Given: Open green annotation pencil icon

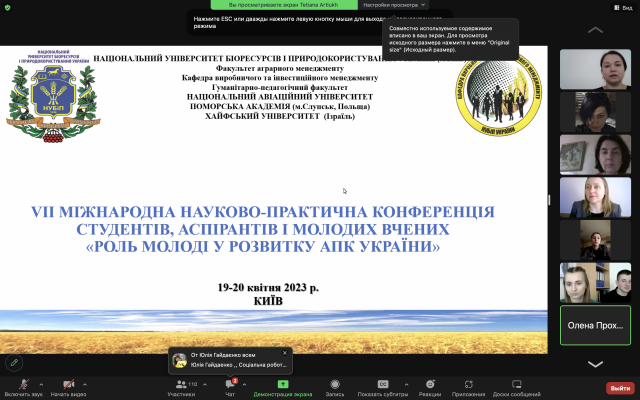Looking at the screenshot, I should tap(14, 362).
